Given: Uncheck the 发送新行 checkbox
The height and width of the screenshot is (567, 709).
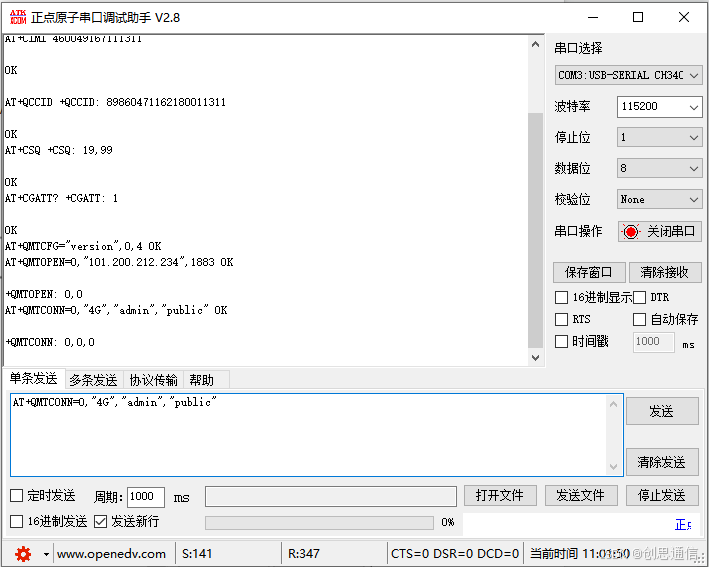Looking at the screenshot, I should pyautogui.click(x=100, y=521).
